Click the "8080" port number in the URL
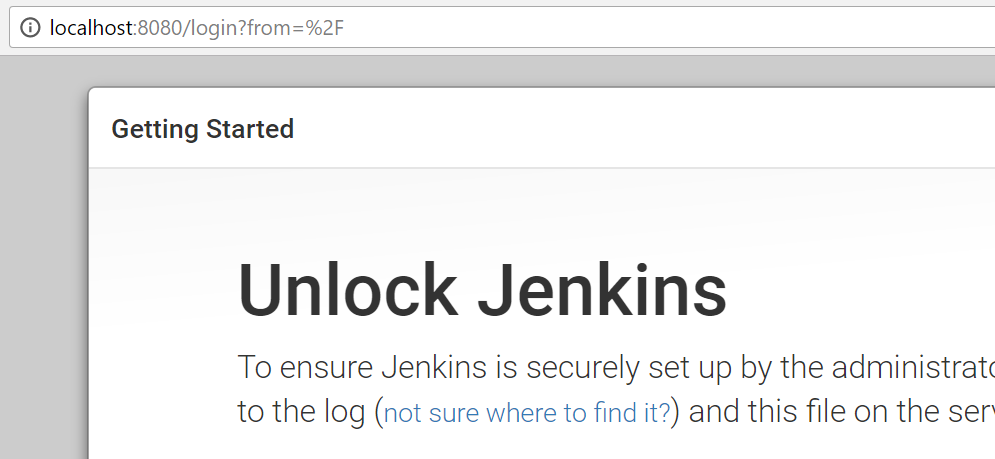Viewport: 995px width, 459px height. 159,27
